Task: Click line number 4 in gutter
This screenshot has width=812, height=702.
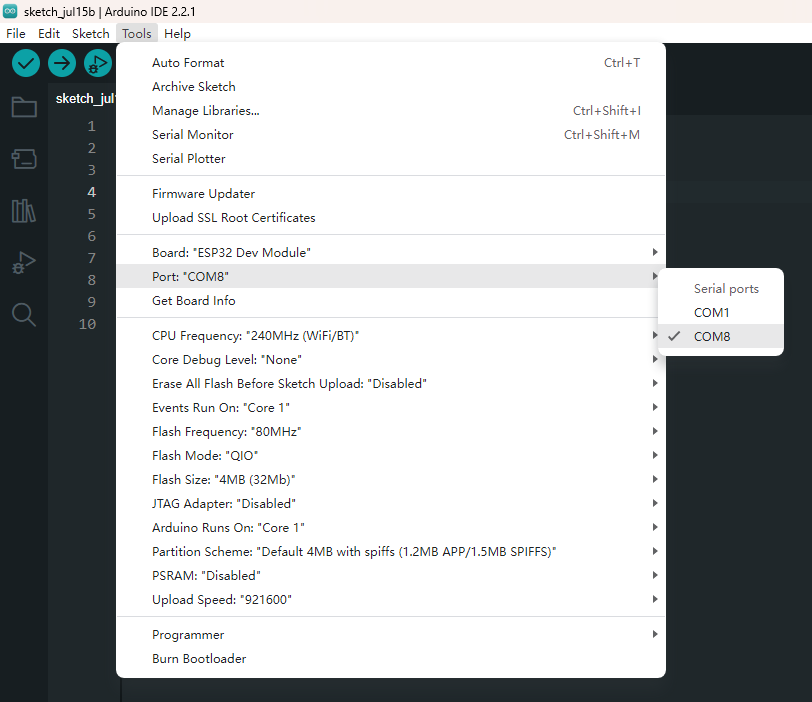Action: pyautogui.click(x=92, y=192)
